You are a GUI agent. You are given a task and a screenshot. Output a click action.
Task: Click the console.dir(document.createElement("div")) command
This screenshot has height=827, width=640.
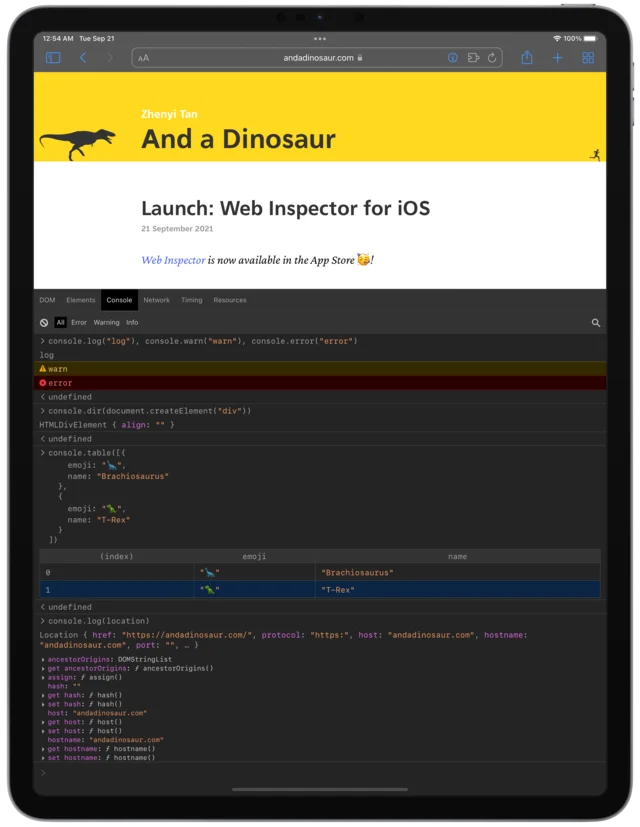click(149, 410)
